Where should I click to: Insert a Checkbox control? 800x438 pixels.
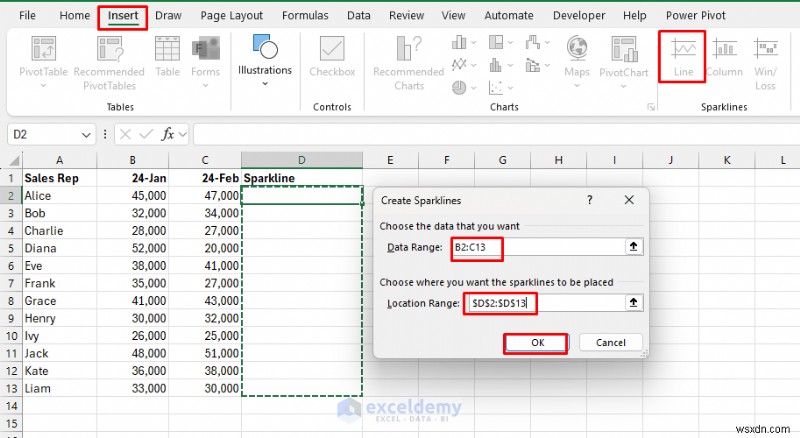[x=332, y=57]
